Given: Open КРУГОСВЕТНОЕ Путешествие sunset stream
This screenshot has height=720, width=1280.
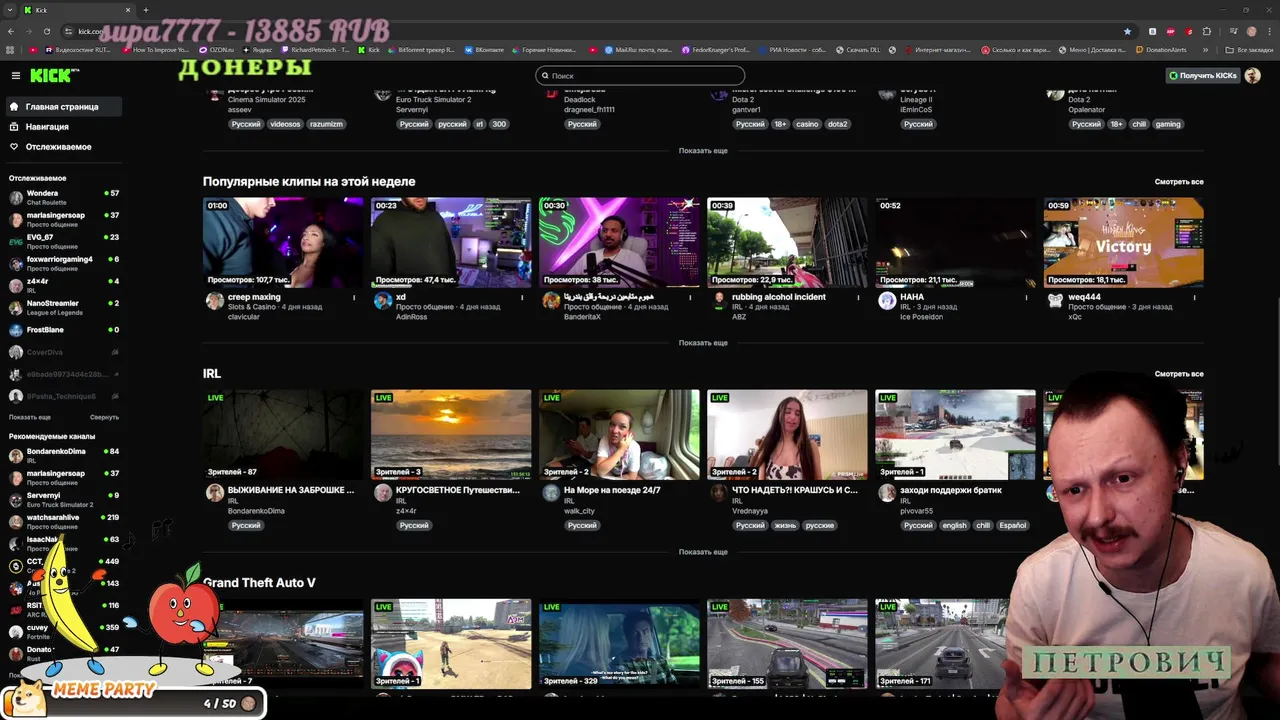Looking at the screenshot, I should tap(451, 435).
